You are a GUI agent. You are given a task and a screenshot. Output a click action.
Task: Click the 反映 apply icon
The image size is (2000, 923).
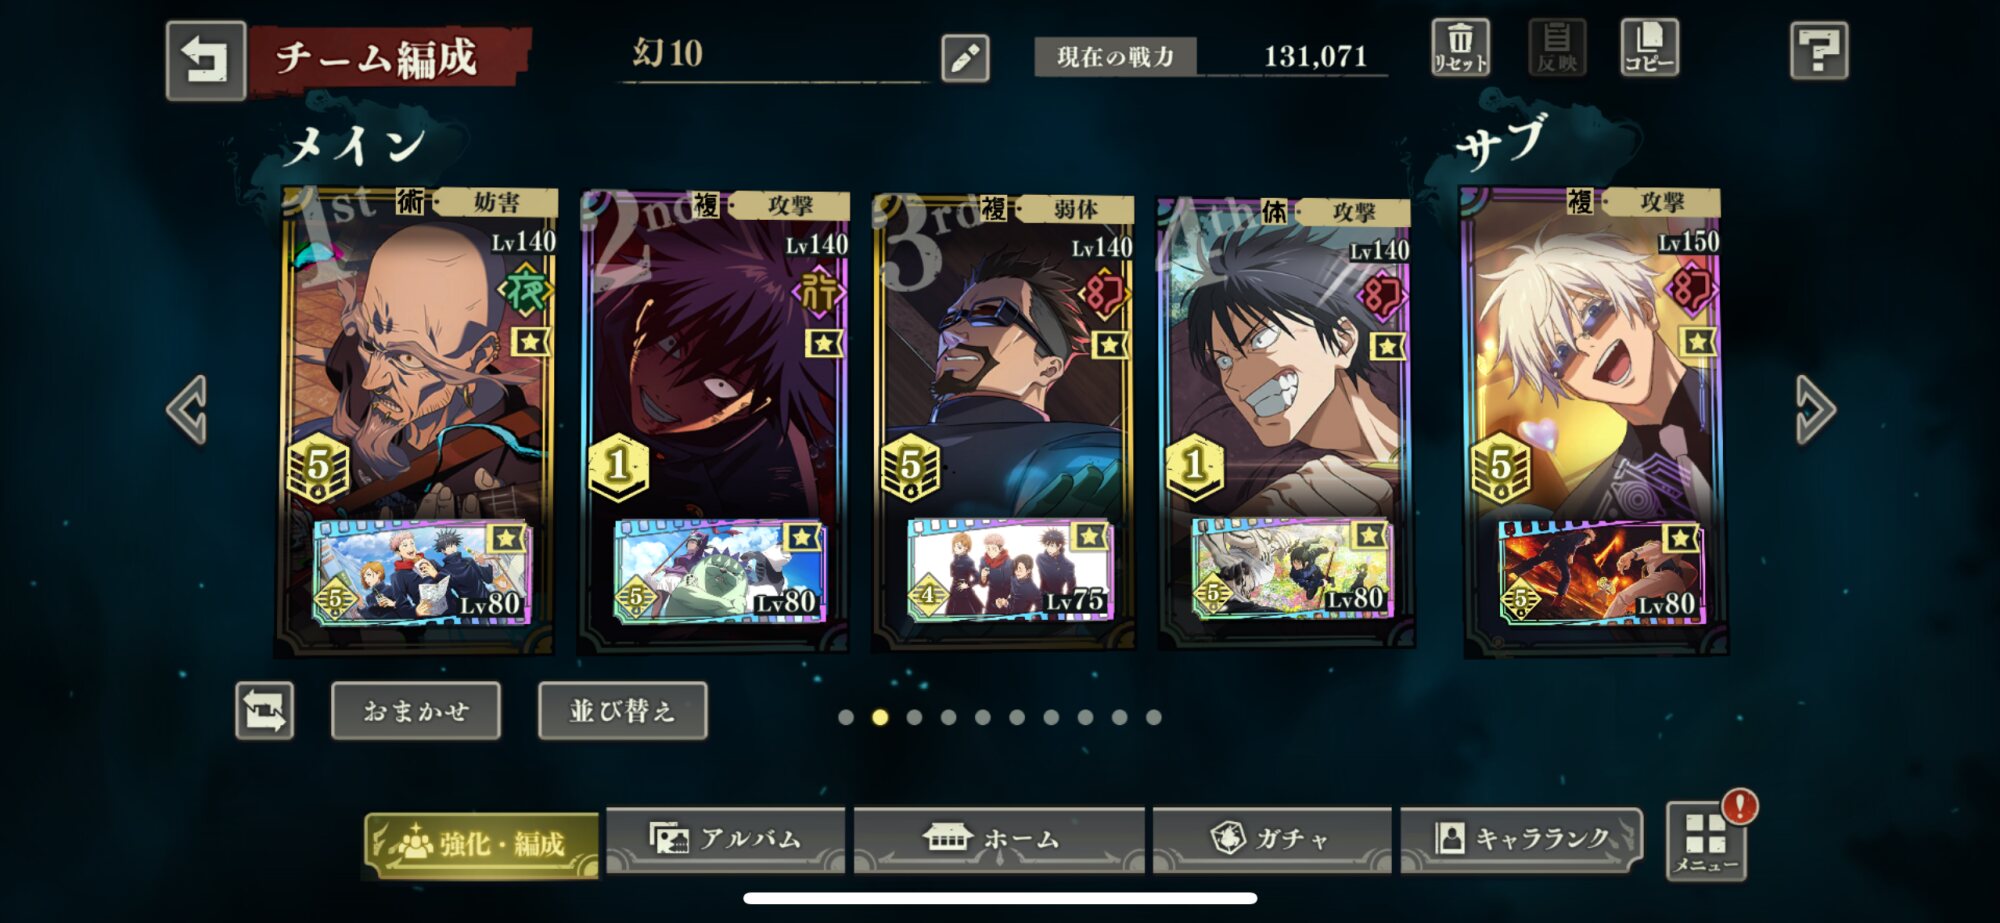tap(1557, 48)
